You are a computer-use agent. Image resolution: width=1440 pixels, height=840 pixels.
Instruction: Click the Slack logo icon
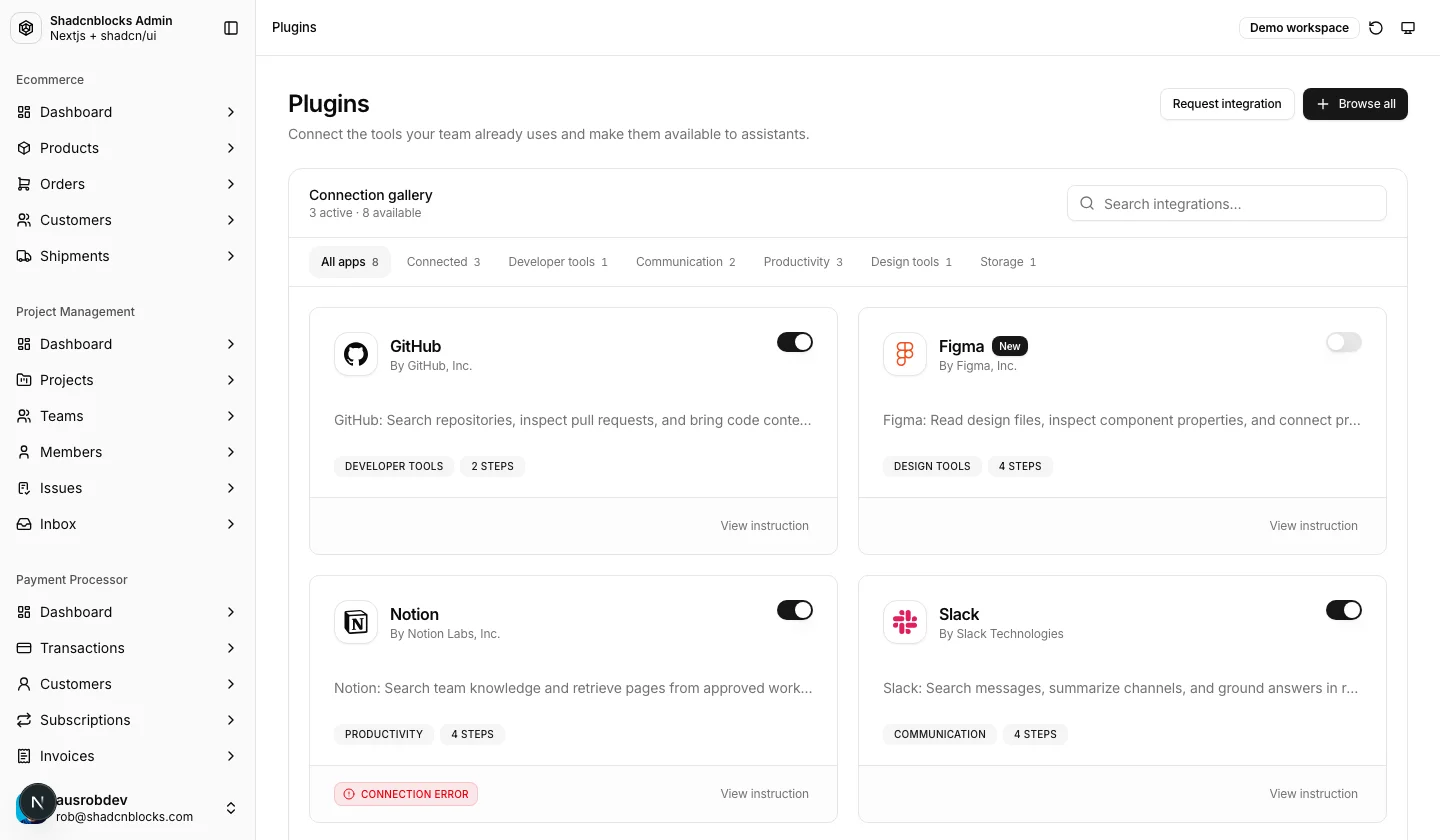(x=905, y=622)
